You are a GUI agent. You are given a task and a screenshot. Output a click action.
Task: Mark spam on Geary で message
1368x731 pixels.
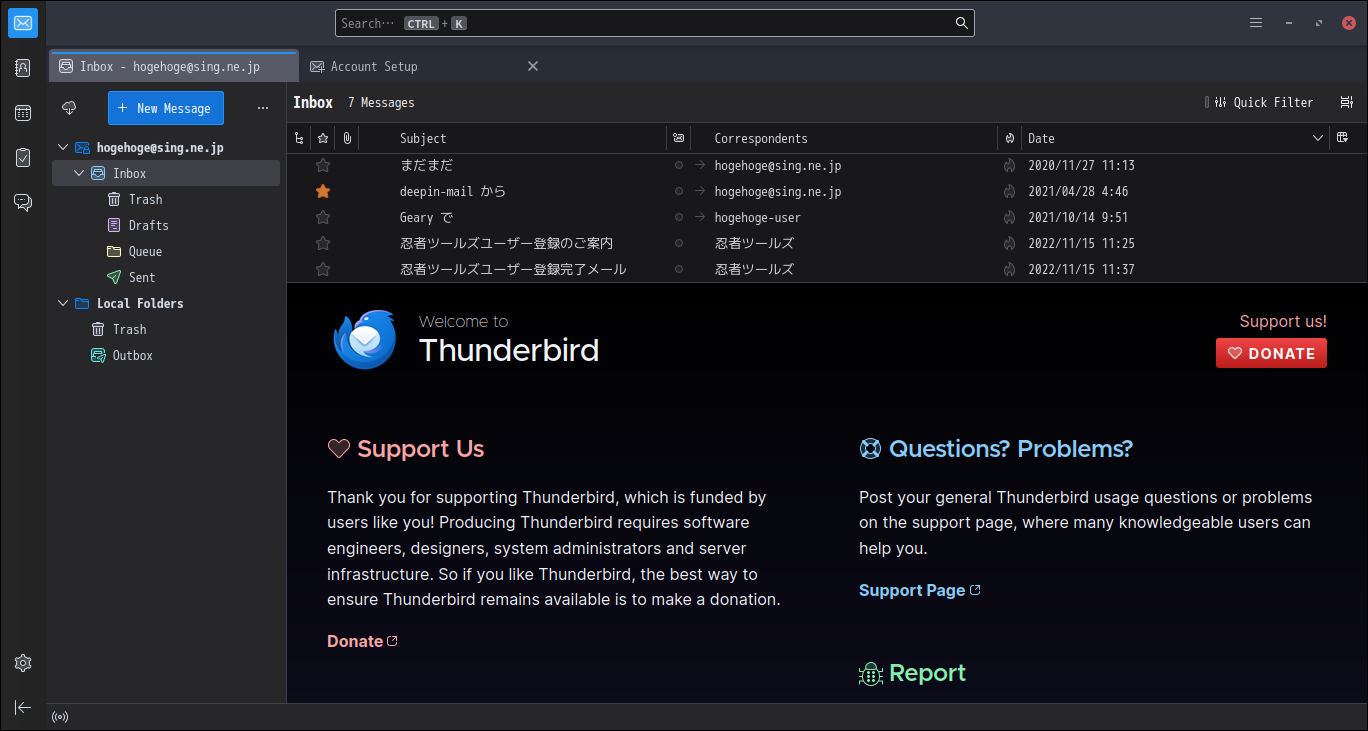tap(1010, 217)
